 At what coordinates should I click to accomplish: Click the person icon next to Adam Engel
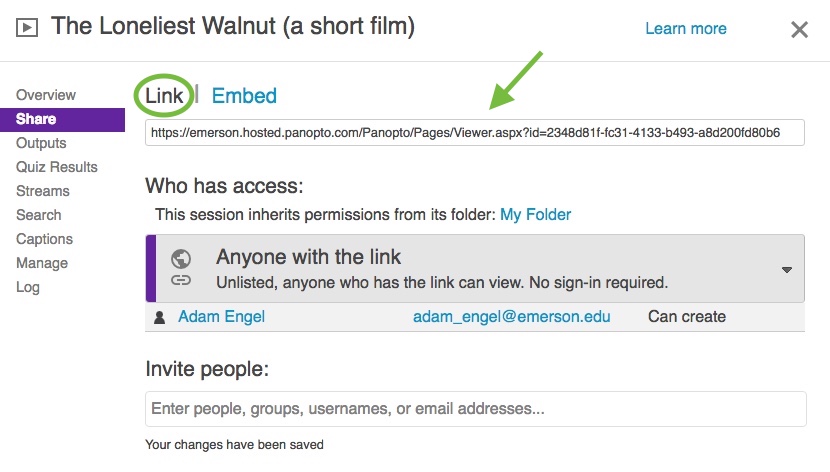coord(159,317)
